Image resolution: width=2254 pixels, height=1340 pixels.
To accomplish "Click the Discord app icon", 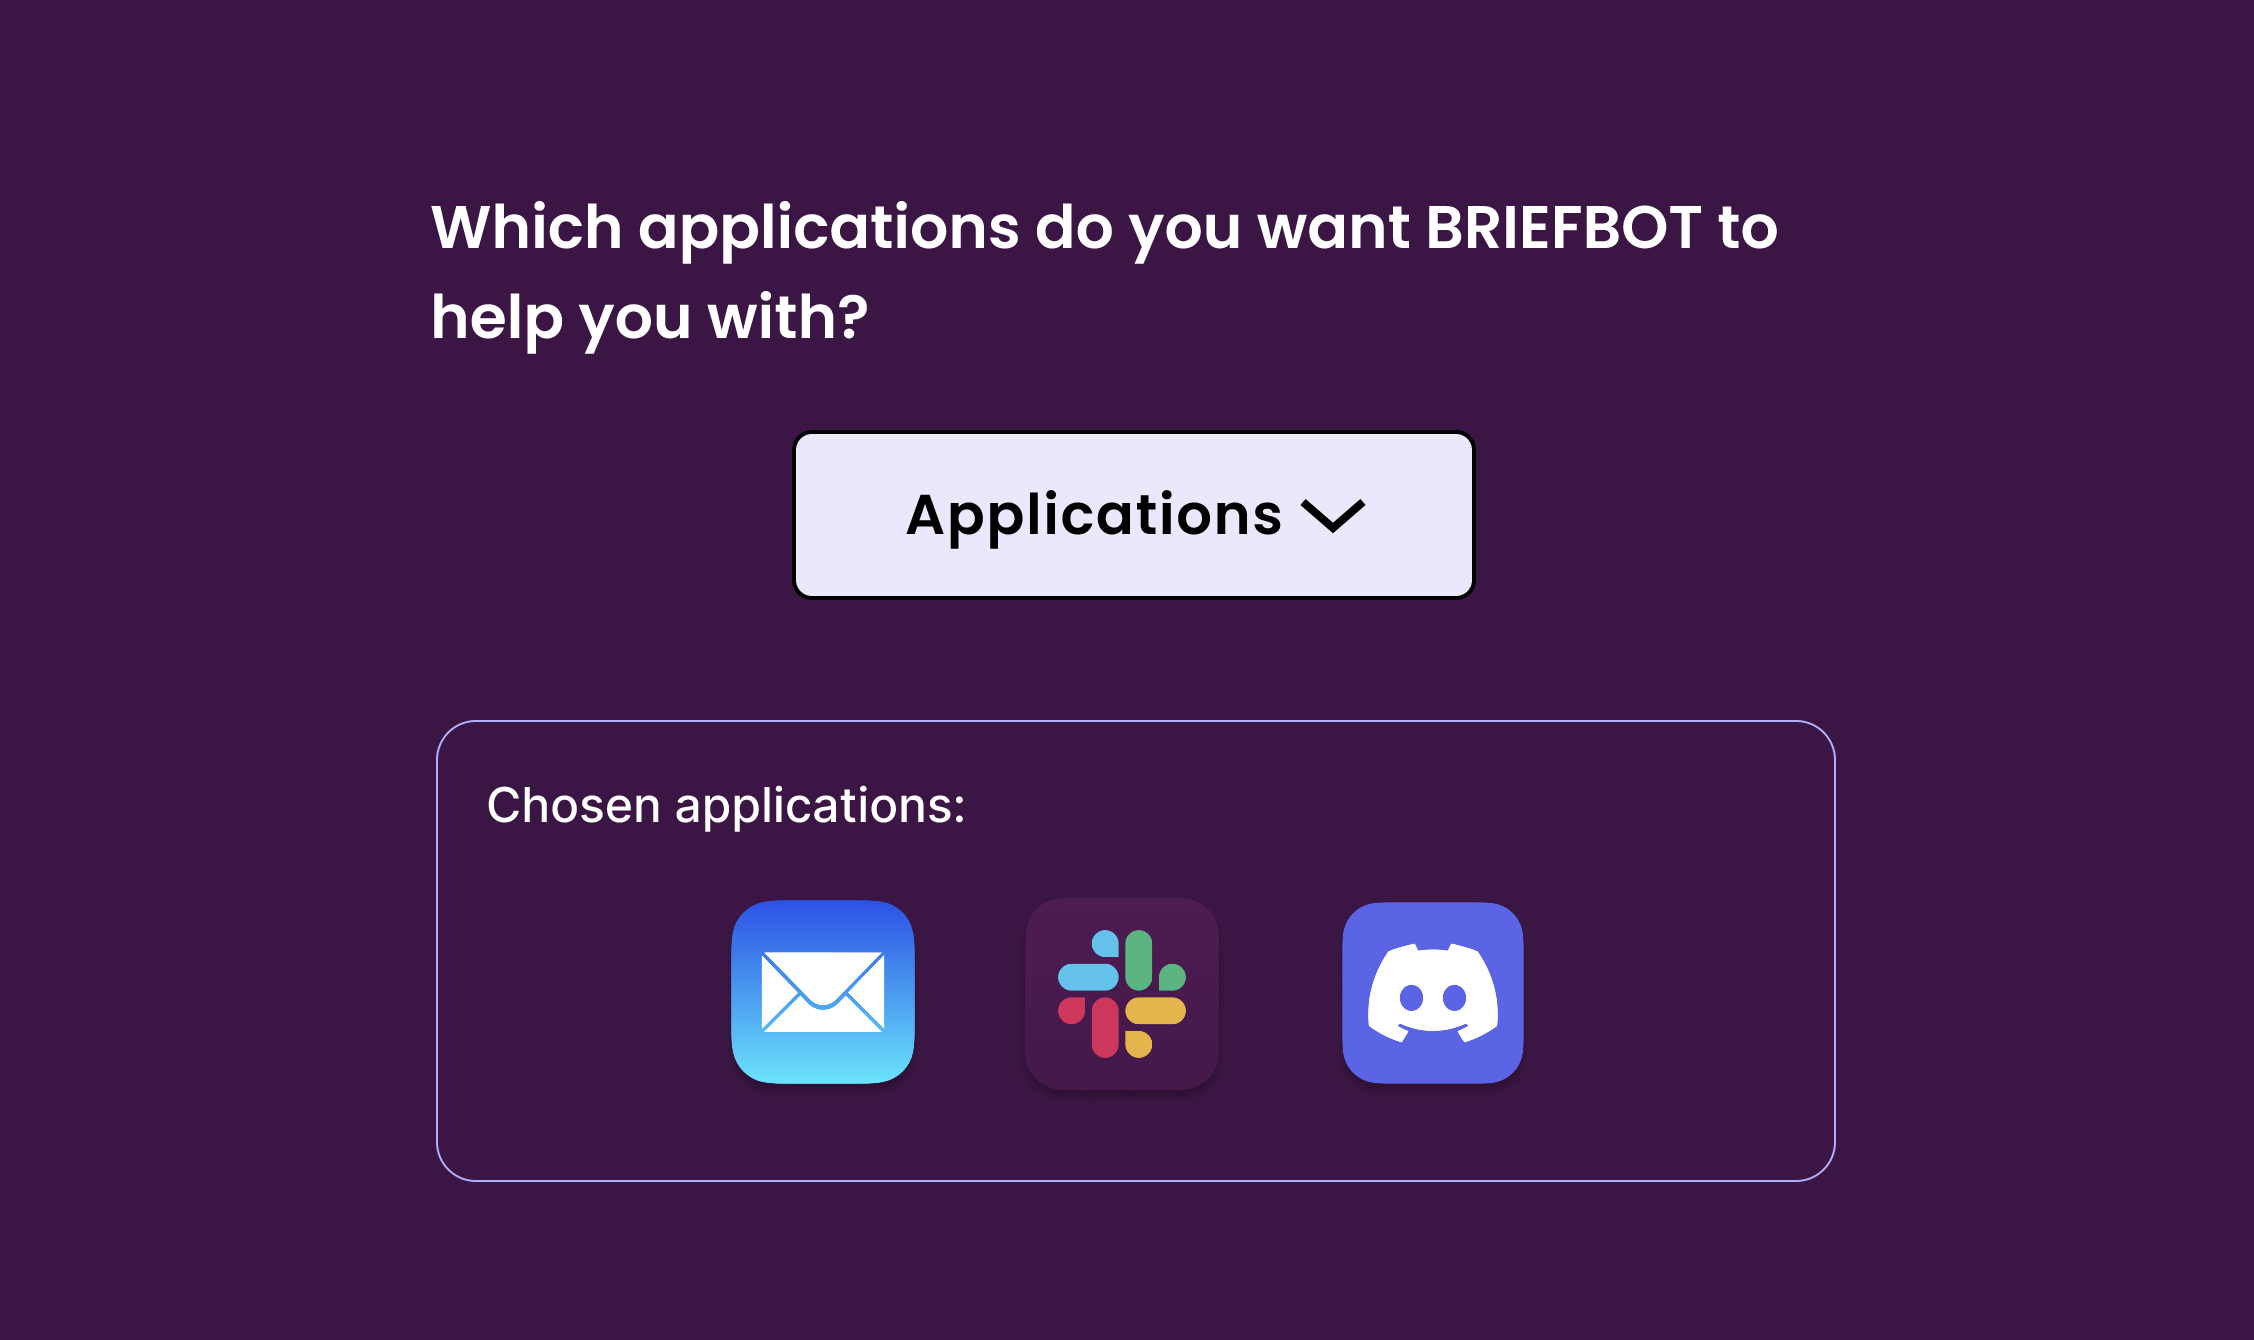I will [x=1432, y=992].
